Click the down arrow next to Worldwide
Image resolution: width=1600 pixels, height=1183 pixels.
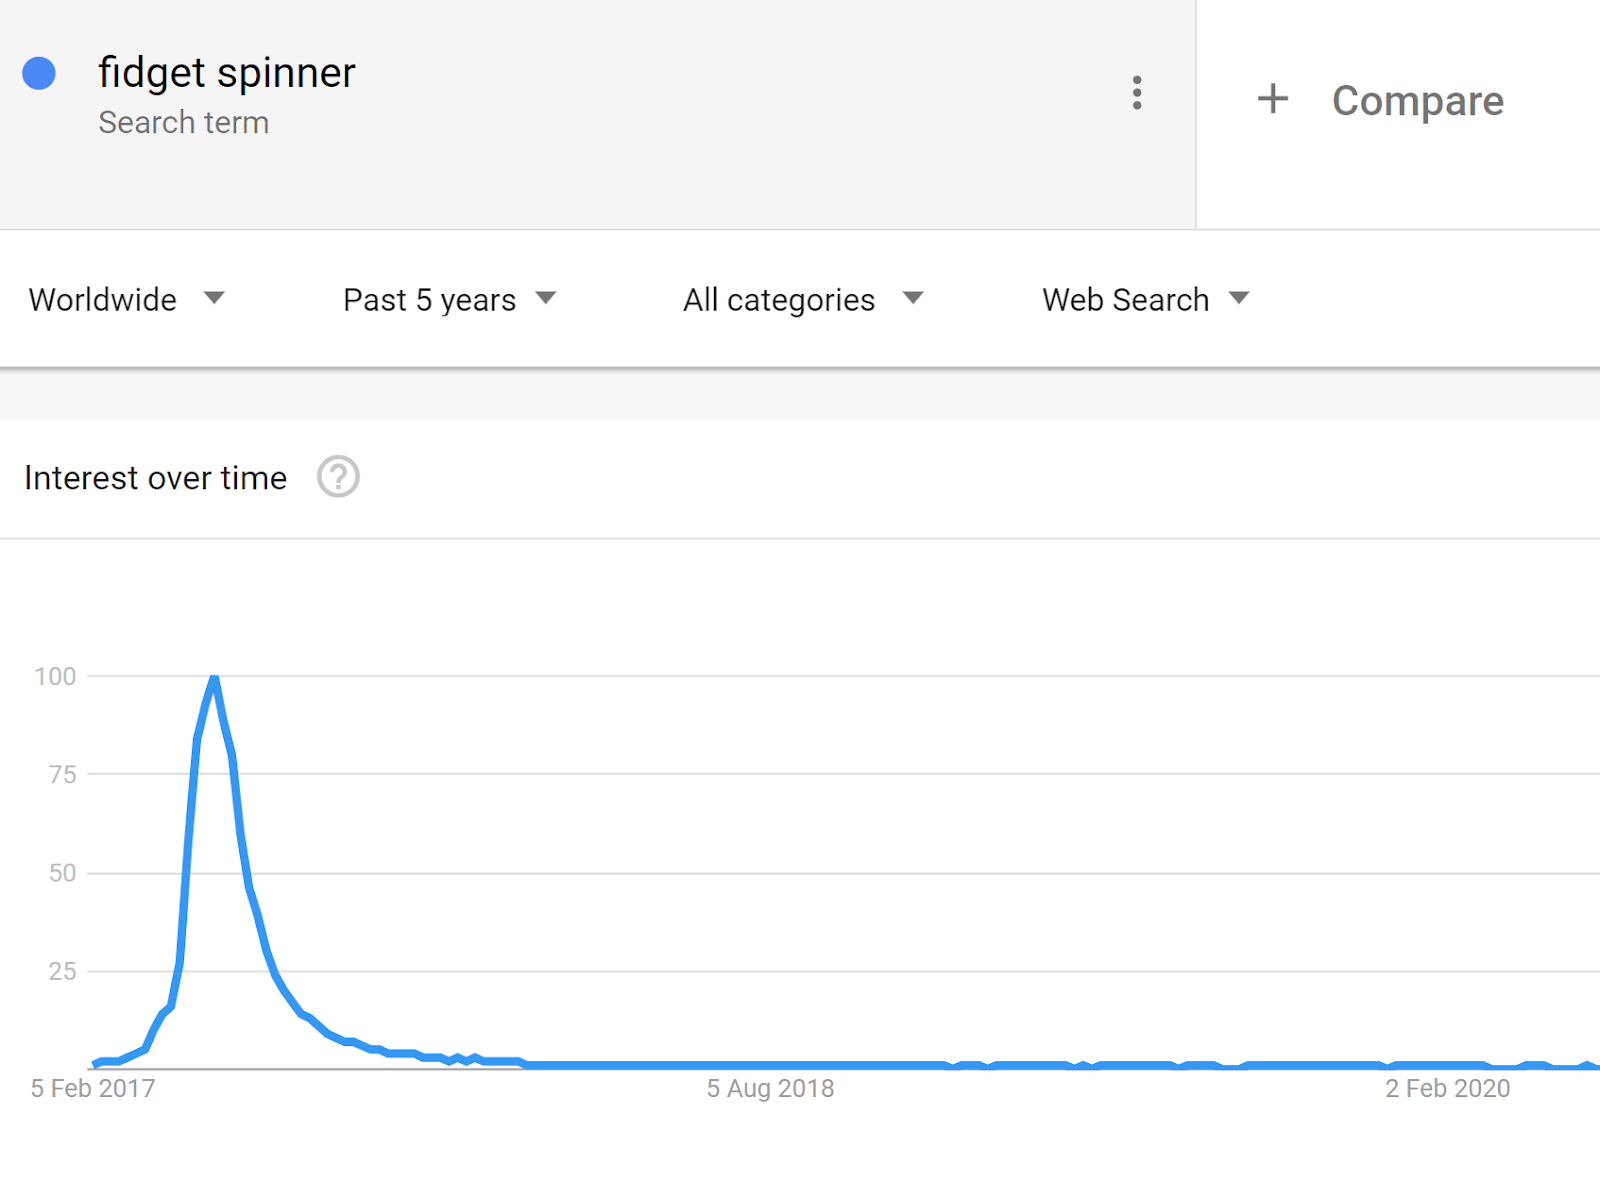click(214, 298)
